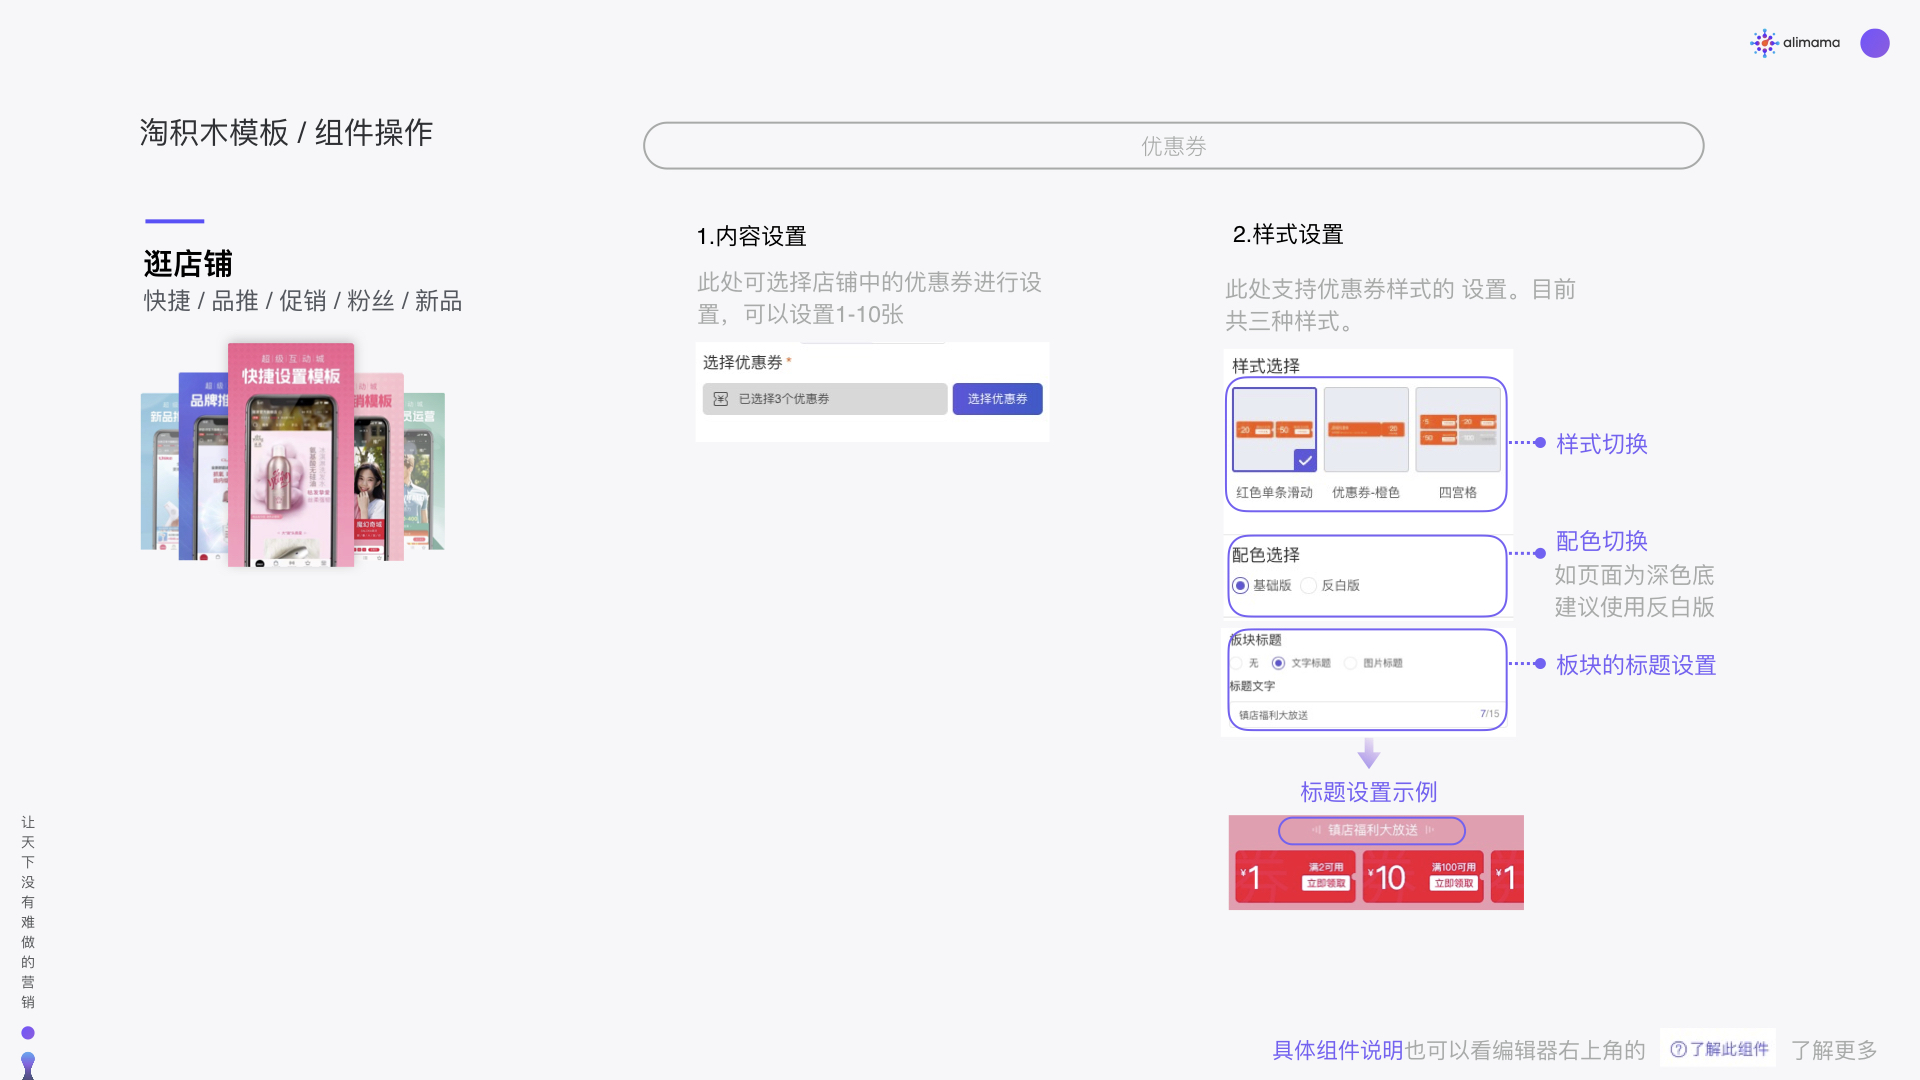Click the 优惠券 header pill
Viewport: 1920px width, 1080px height.
click(1174, 146)
